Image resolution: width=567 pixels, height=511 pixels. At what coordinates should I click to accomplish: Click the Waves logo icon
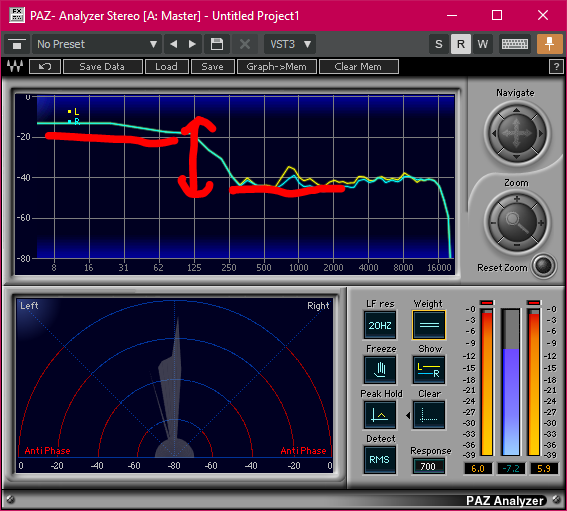[15, 66]
